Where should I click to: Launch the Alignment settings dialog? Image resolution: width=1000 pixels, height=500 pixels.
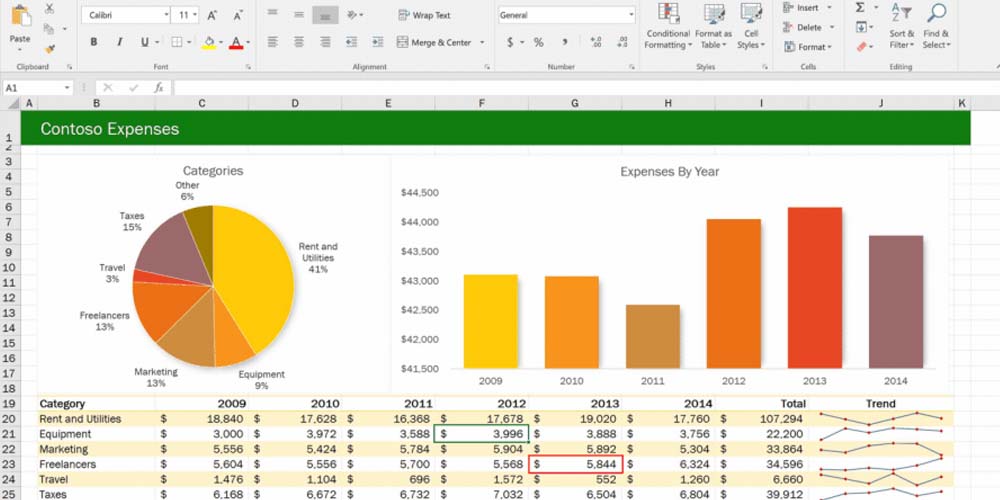pos(487,67)
